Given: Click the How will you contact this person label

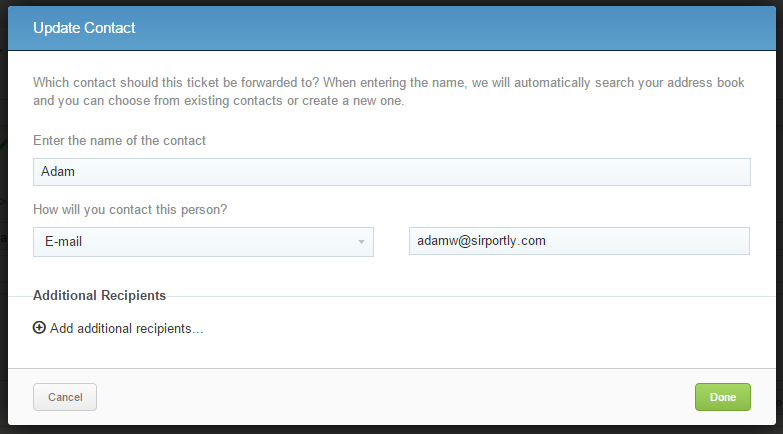Looking at the screenshot, I should [130, 210].
